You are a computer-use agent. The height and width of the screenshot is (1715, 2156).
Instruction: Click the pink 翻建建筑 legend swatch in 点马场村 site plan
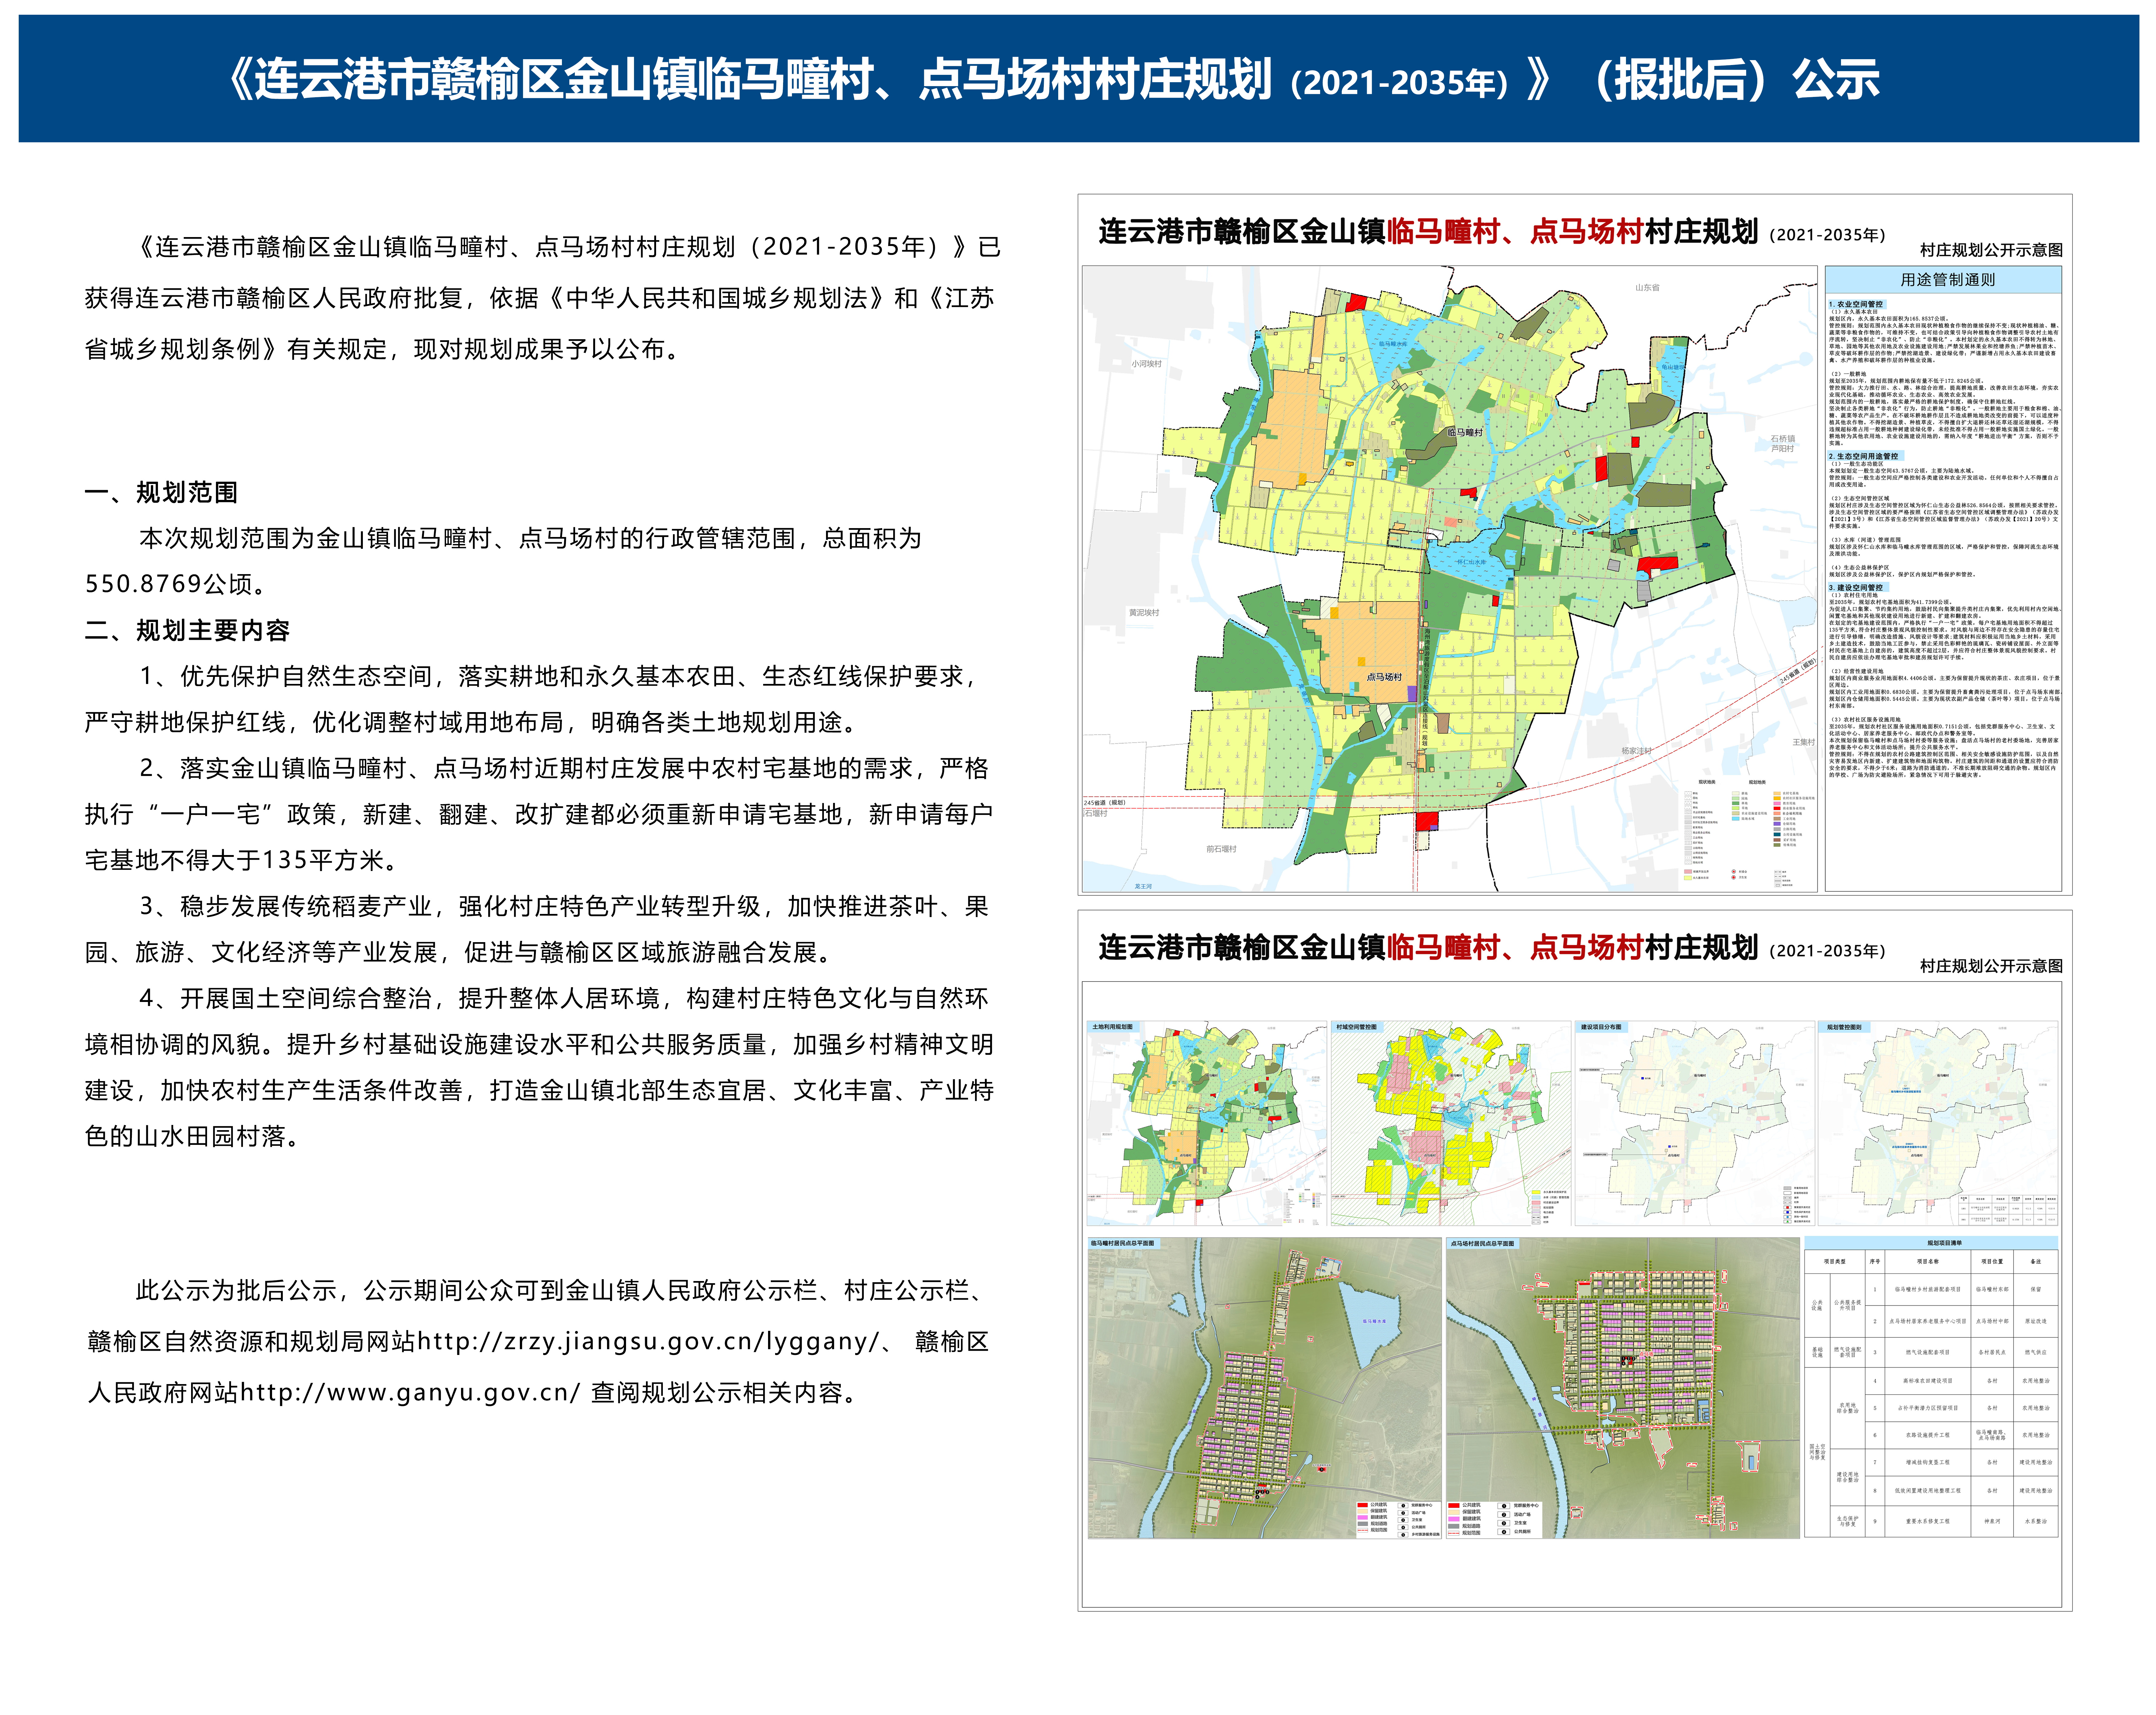[1454, 1519]
